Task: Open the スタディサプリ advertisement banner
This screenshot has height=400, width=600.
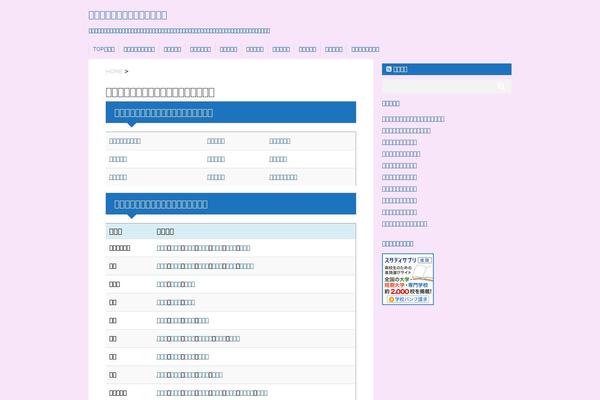Action: (408, 279)
